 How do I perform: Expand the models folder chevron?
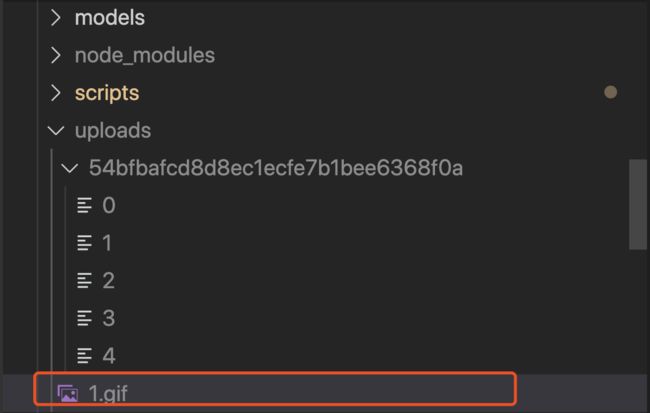[56, 18]
